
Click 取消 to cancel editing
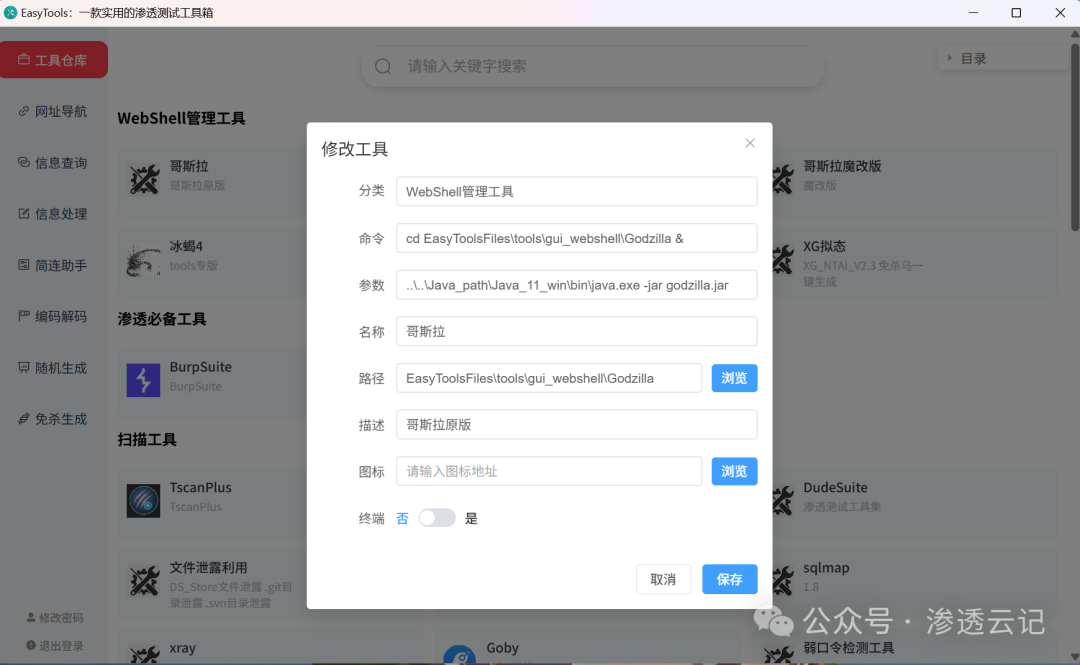coord(663,580)
